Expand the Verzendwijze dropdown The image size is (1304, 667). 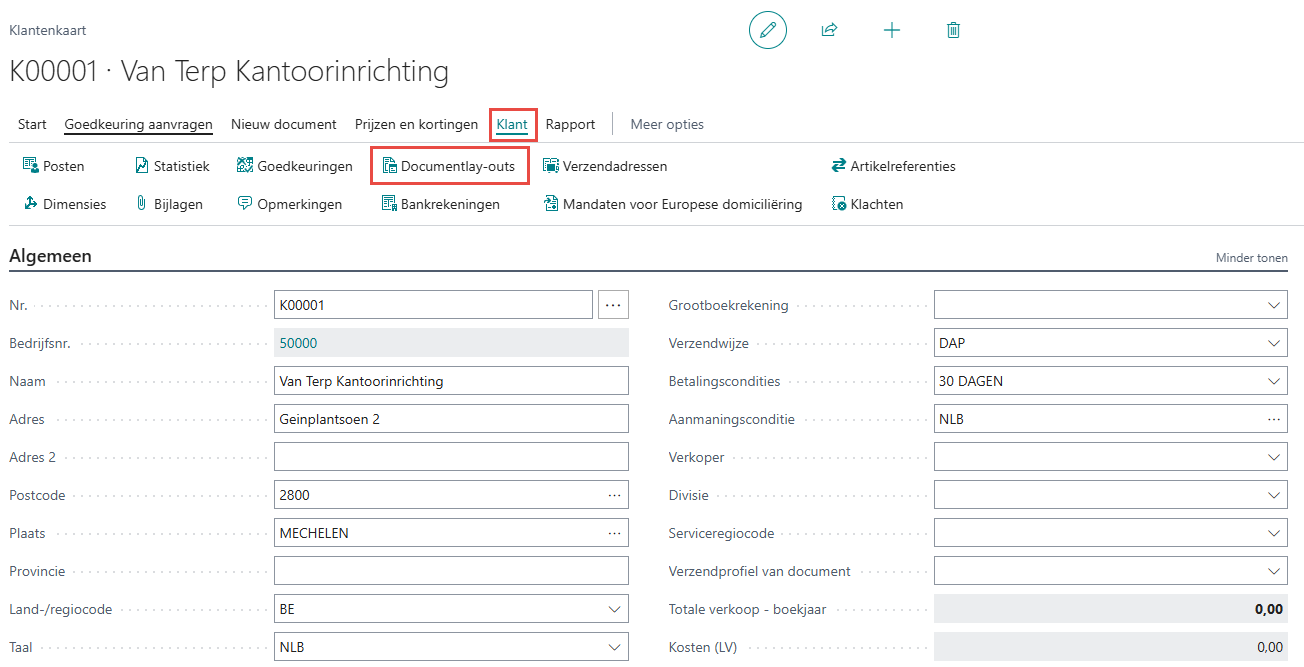(1273, 343)
